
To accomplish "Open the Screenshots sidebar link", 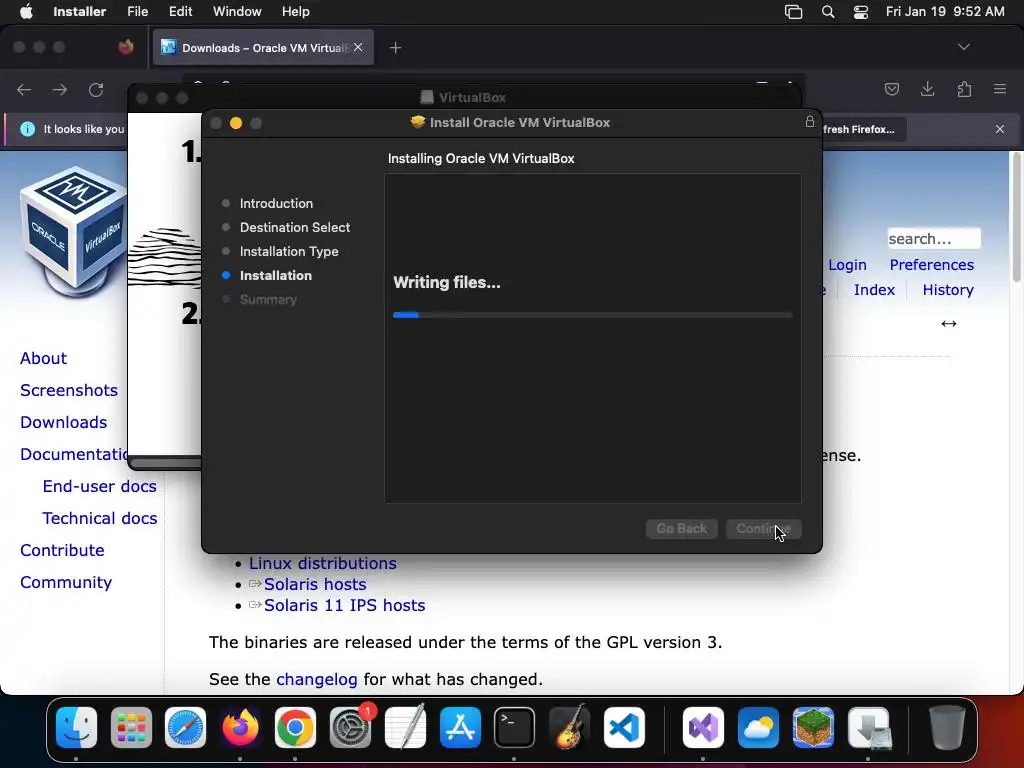I will click(x=69, y=390).
